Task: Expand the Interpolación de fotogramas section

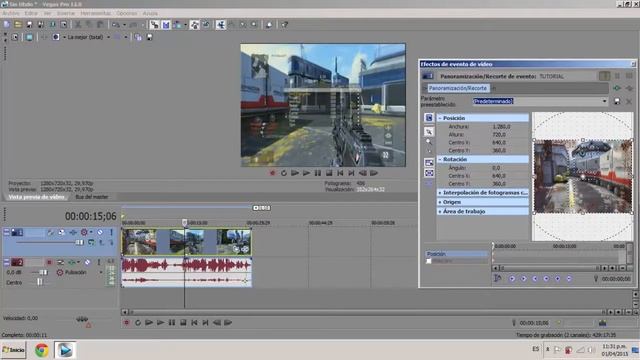Action: coord(440,192)
